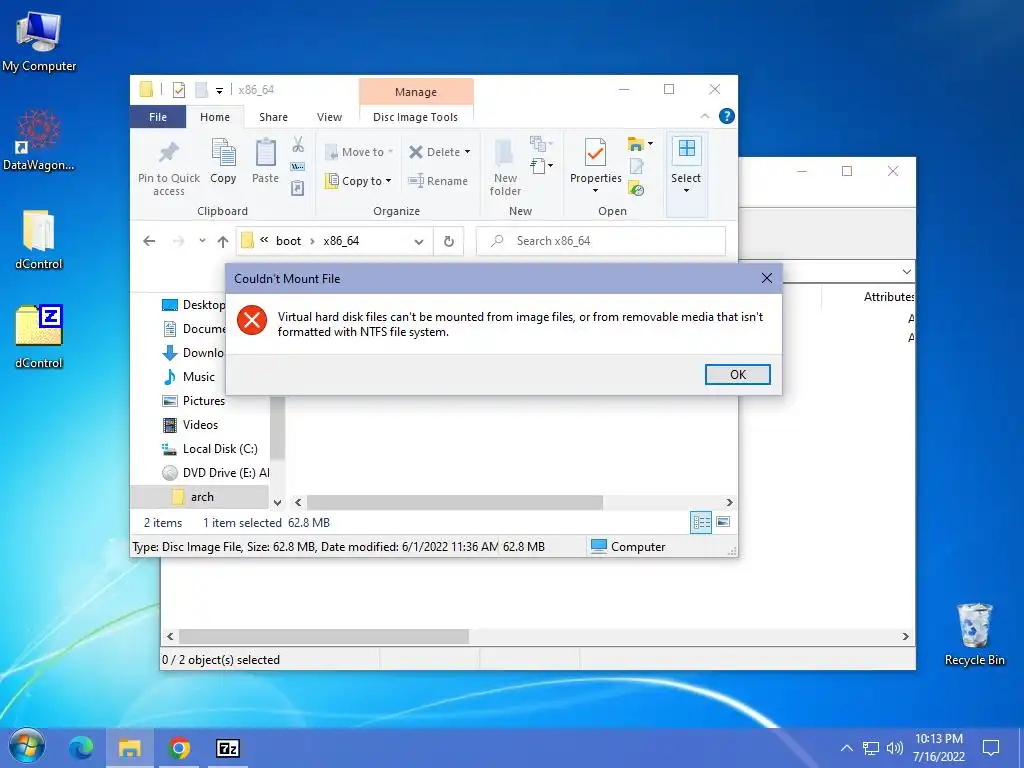Open the Disc Image Tools tab

tap(415, 117)
